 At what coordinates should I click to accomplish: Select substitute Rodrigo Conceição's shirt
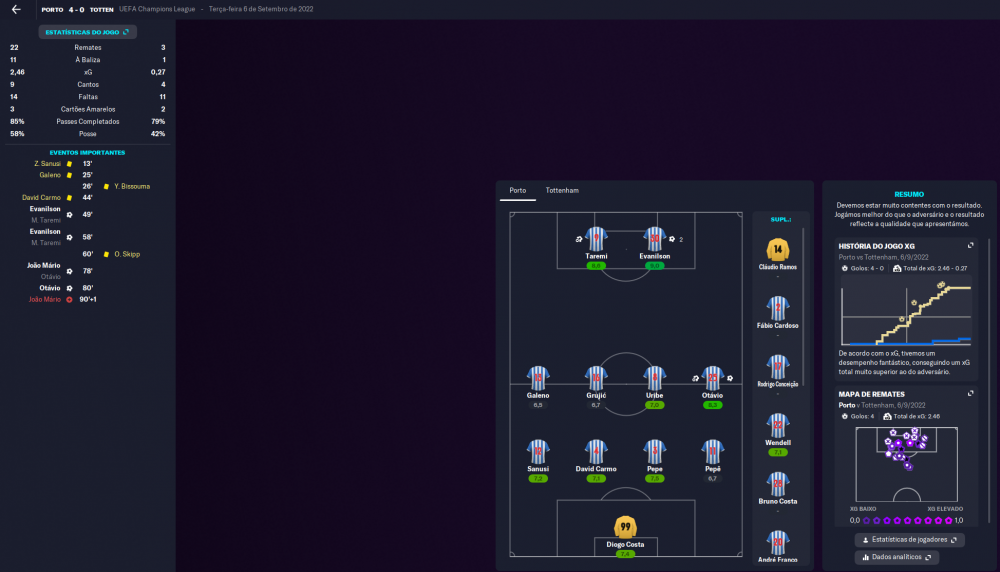pyautogui.click(x=777, y=367)
